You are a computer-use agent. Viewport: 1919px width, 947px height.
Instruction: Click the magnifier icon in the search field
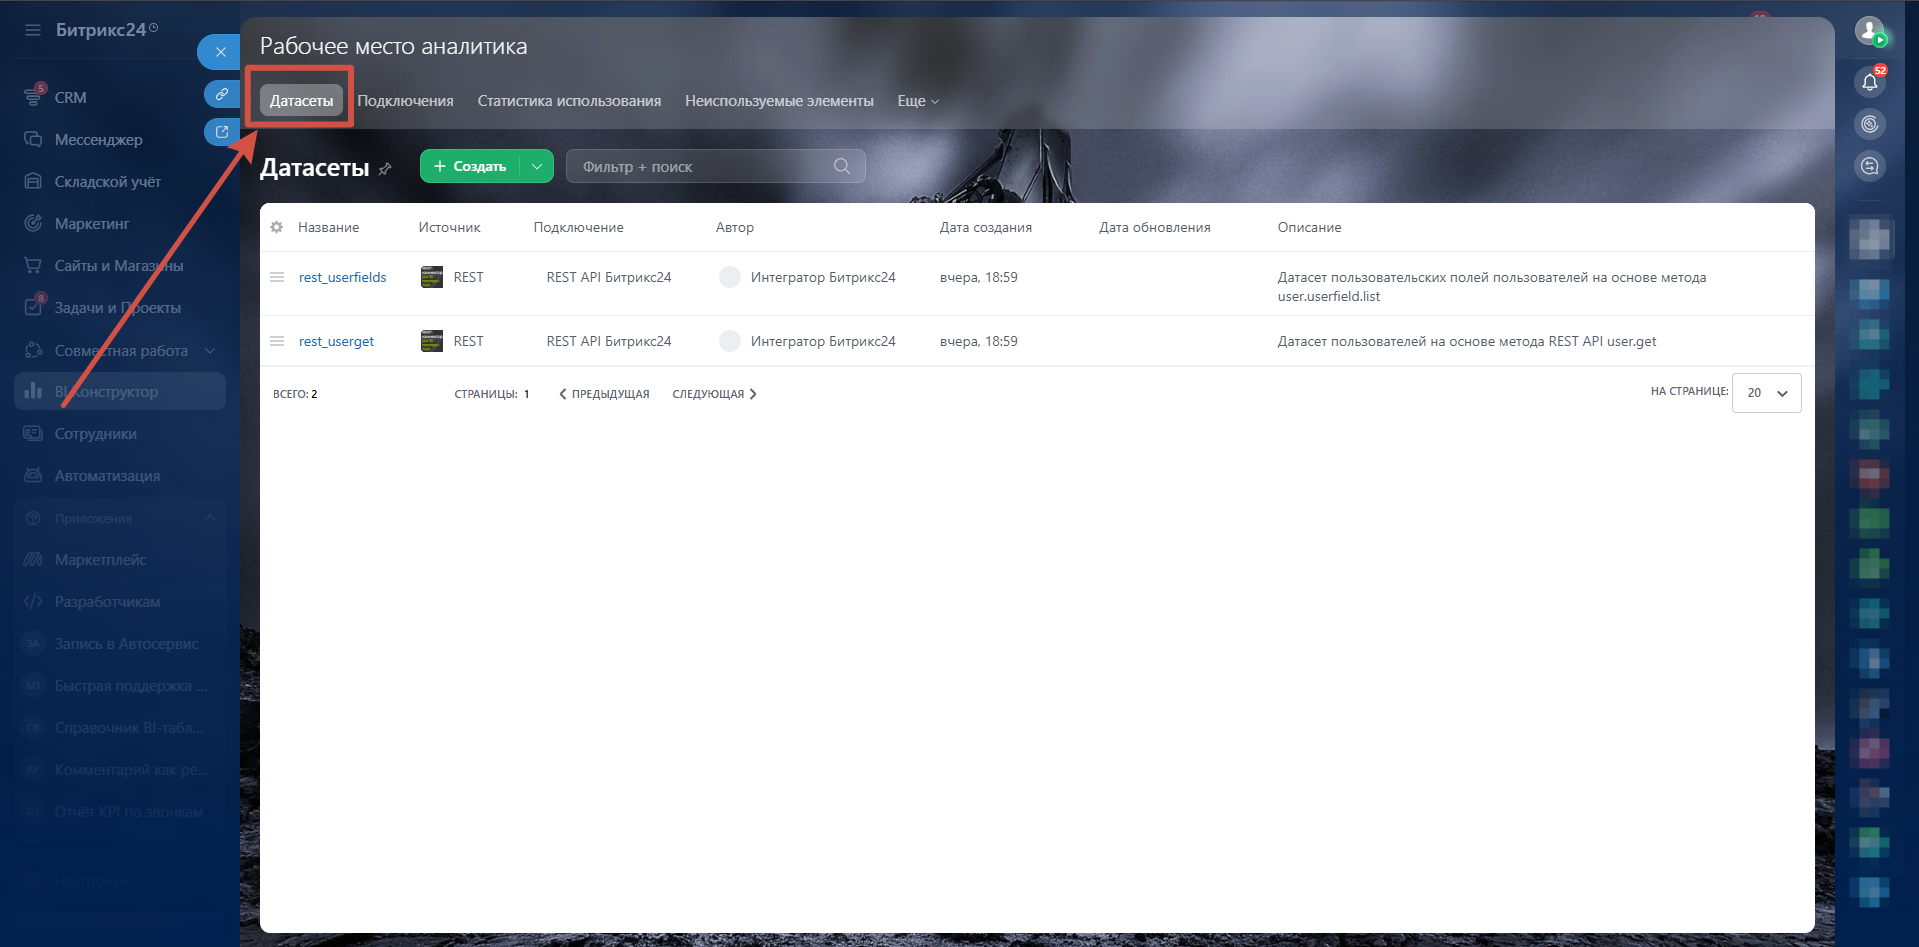coord(842,166)
